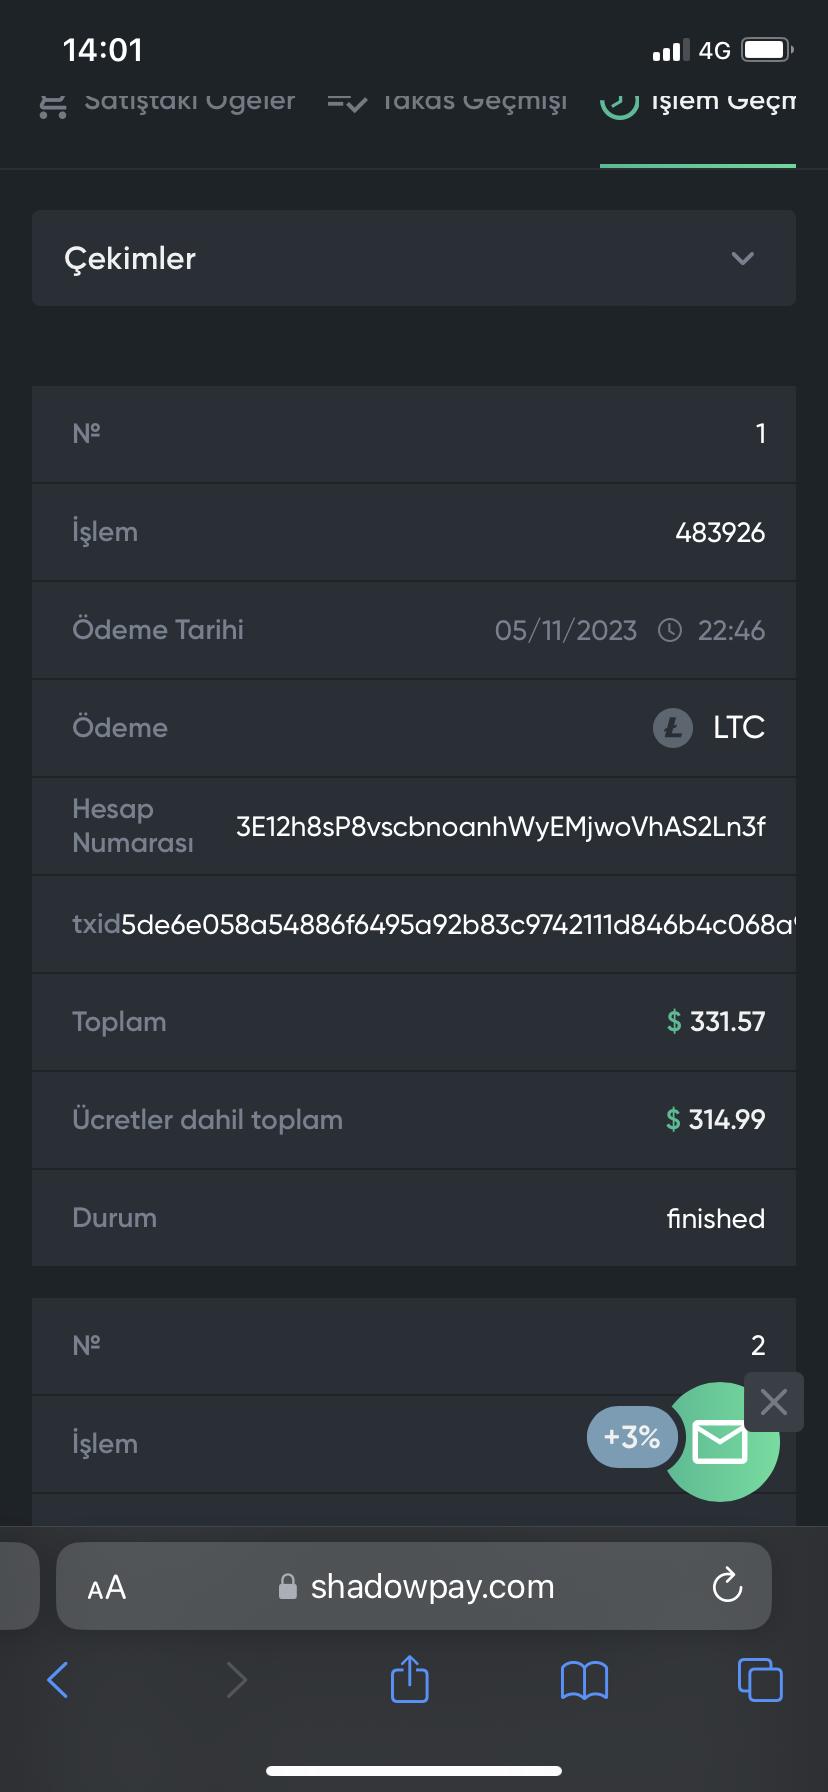This screenshot has width=828, height=1792.
Task: Open Safari bookmarks book icon
Action: coord(585,1680)
